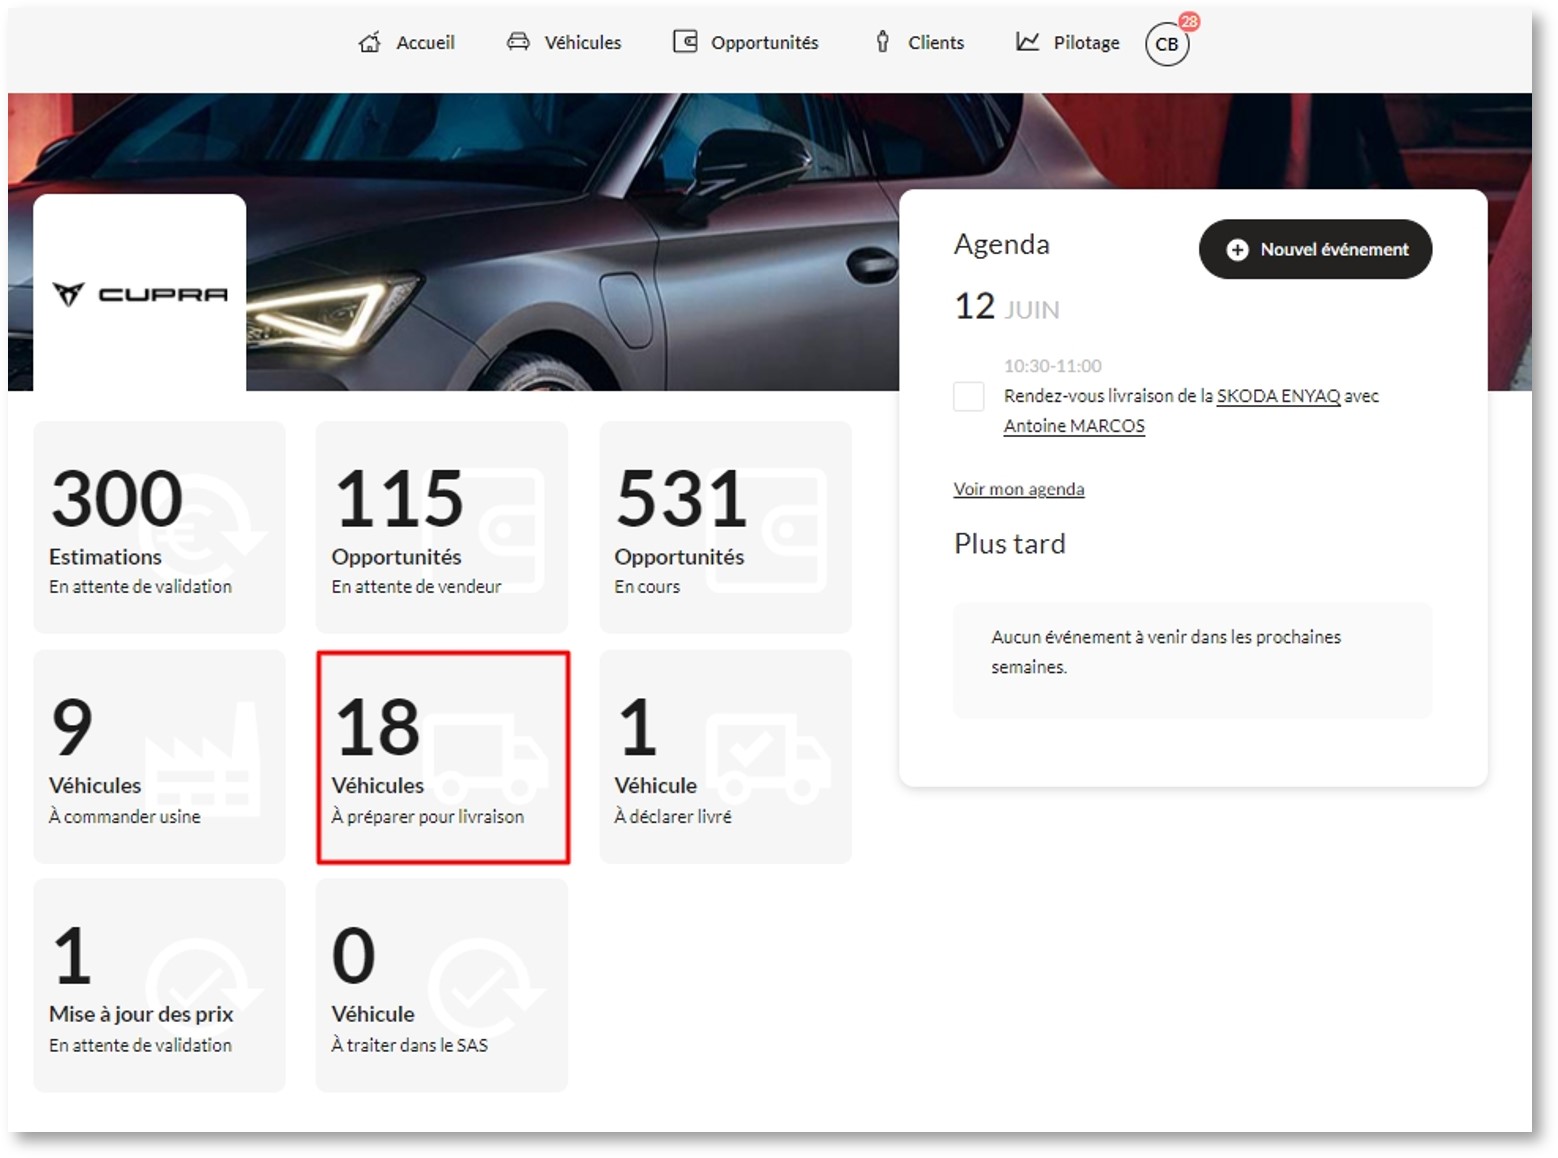1558x1158 pixels.
Task: Click the 10:30-11:00 event time
Action: tap(1053, 366)
